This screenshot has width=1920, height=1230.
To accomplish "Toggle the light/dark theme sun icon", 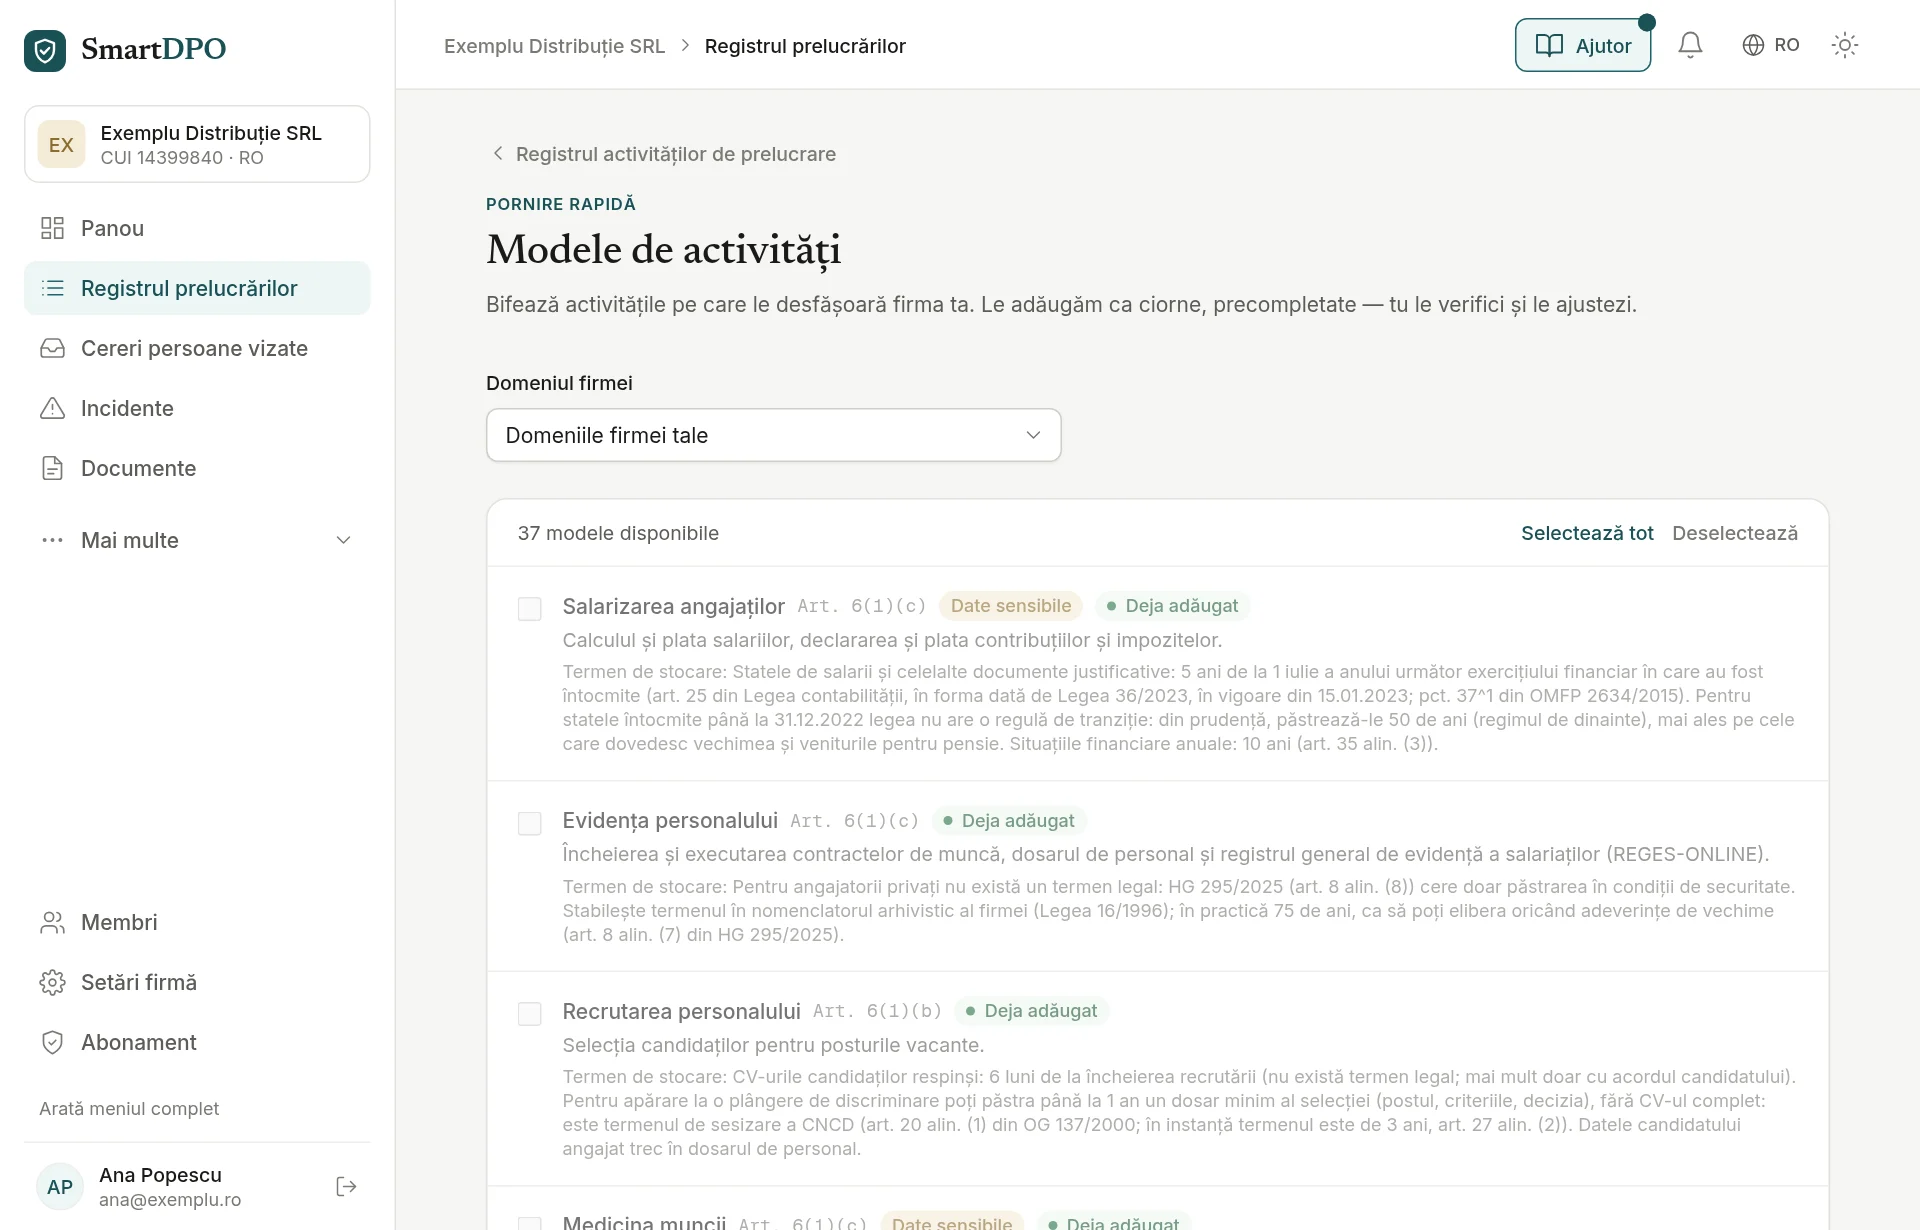I will pos(1844,45).
